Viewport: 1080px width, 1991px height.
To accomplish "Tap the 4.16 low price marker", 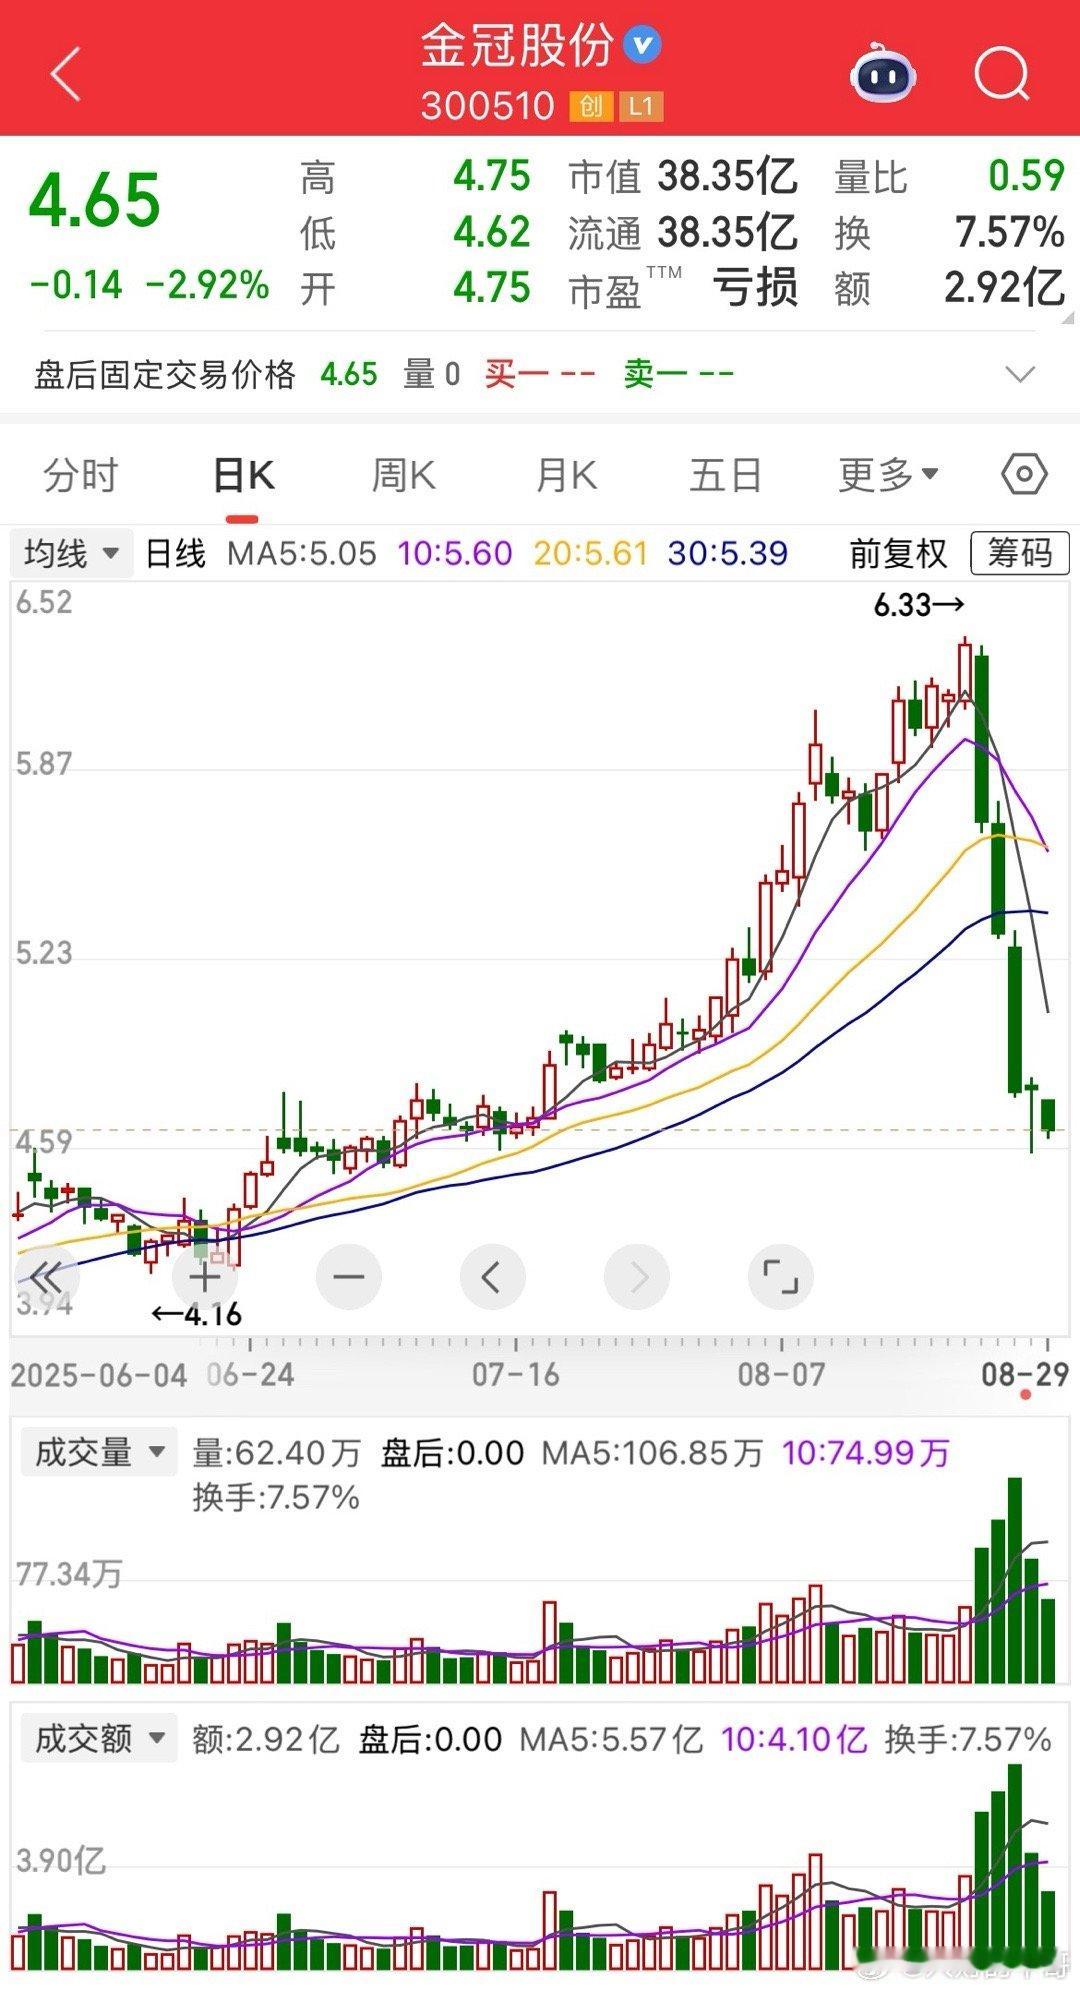I will coord(197,1314).
